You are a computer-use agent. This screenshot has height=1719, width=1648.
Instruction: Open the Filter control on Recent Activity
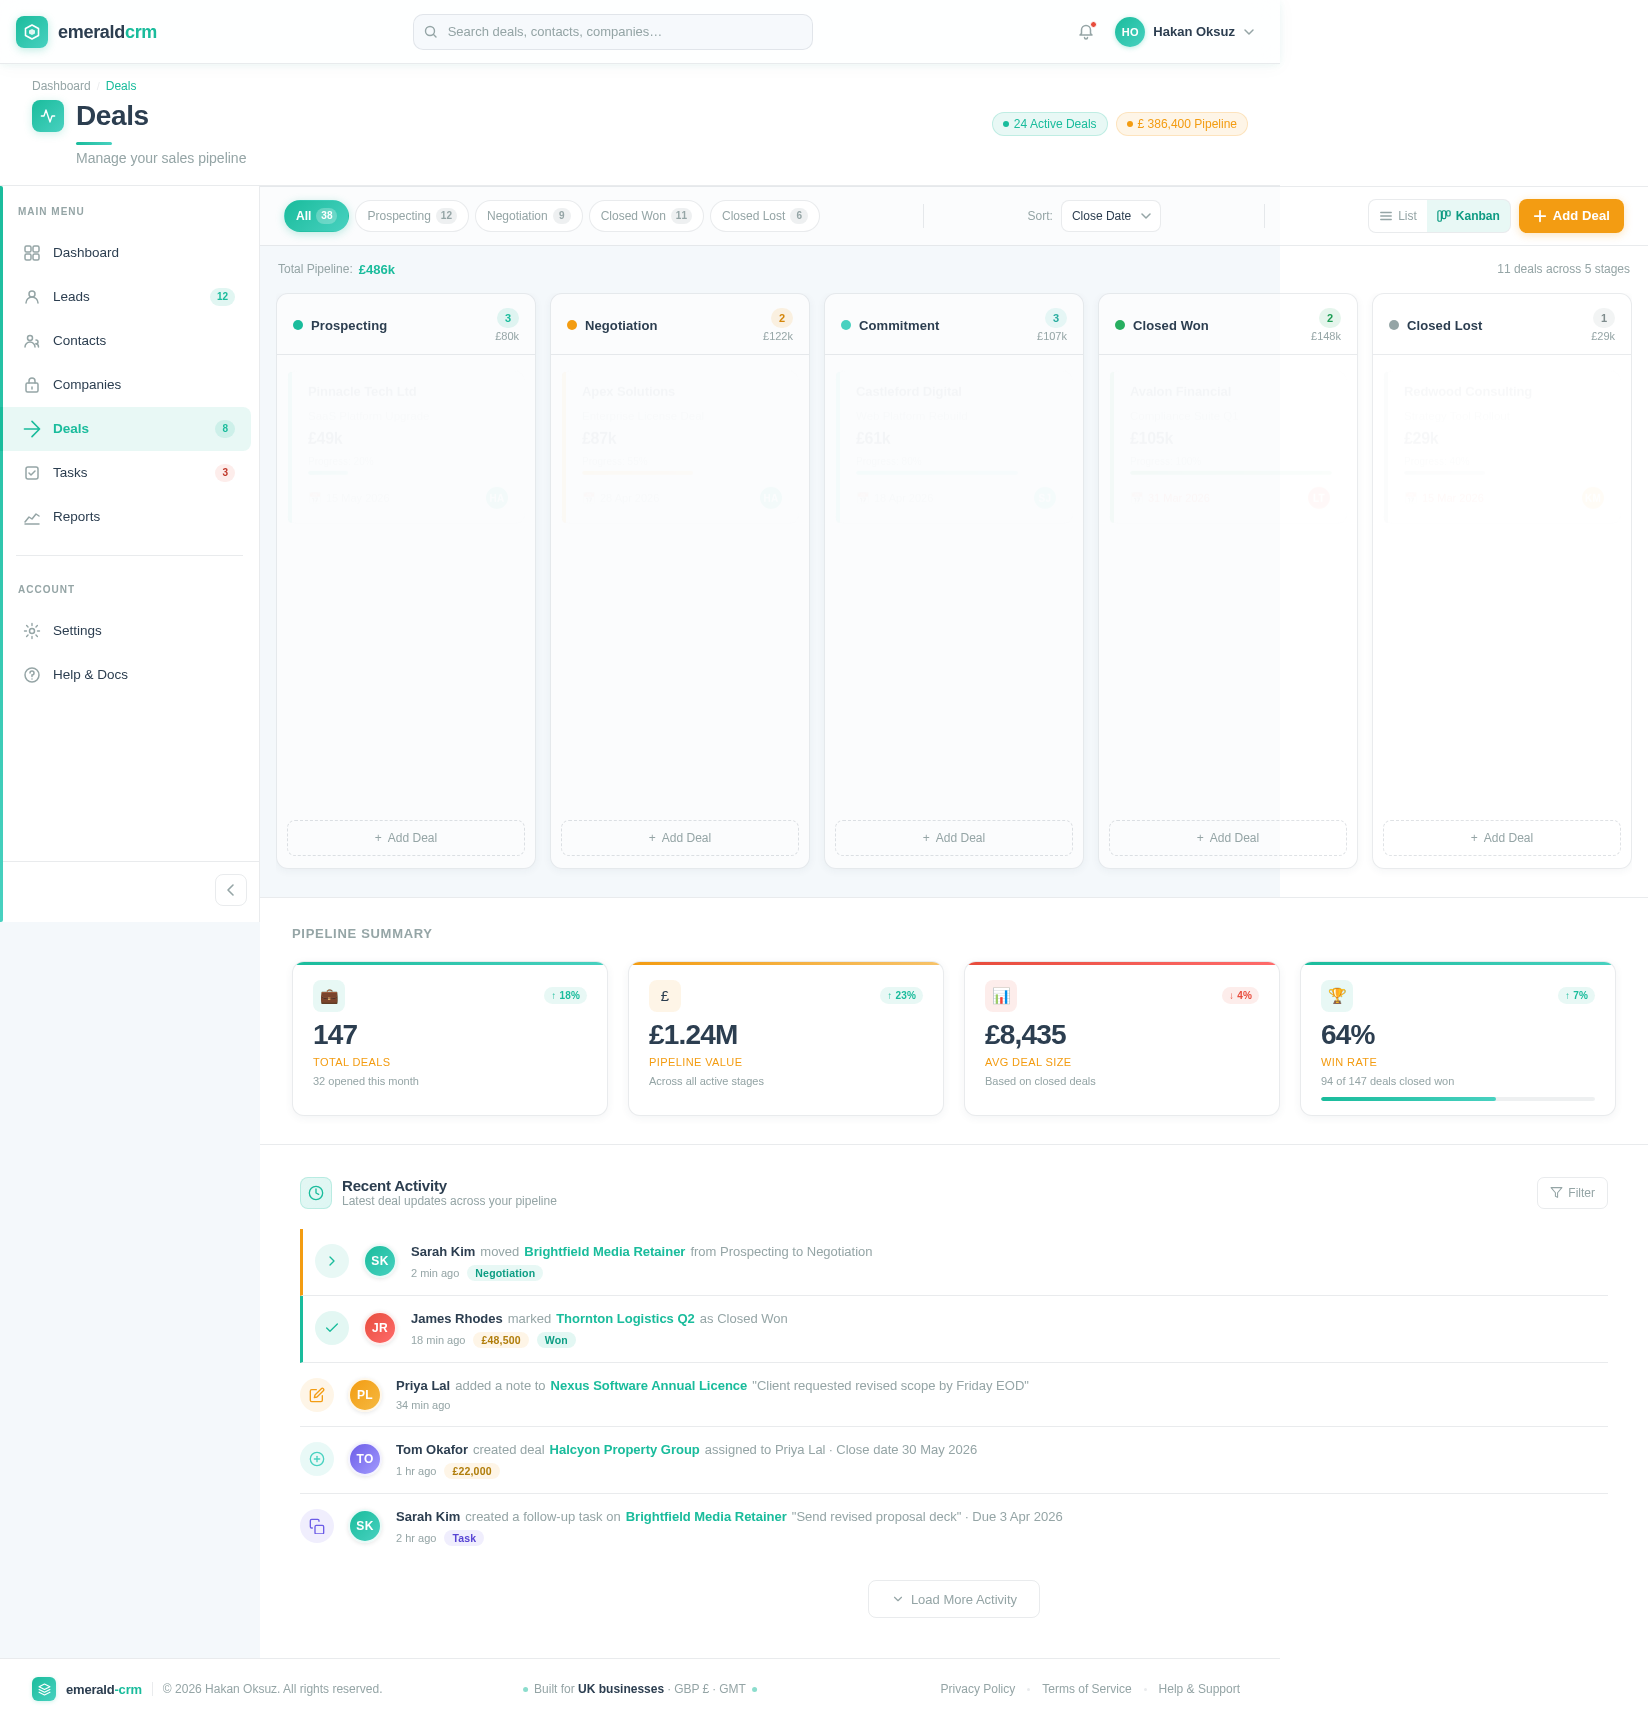(x=1572, y=1193)
